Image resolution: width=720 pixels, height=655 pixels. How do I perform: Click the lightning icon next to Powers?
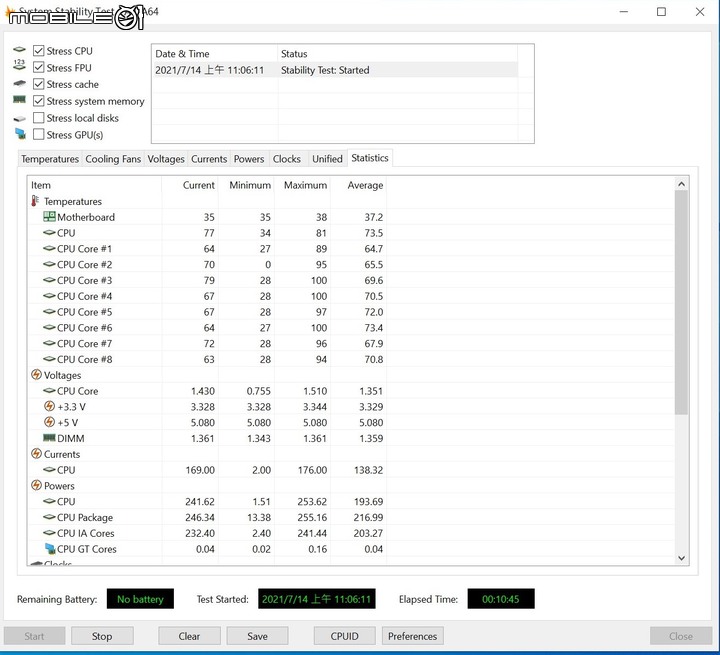(36, 485)
